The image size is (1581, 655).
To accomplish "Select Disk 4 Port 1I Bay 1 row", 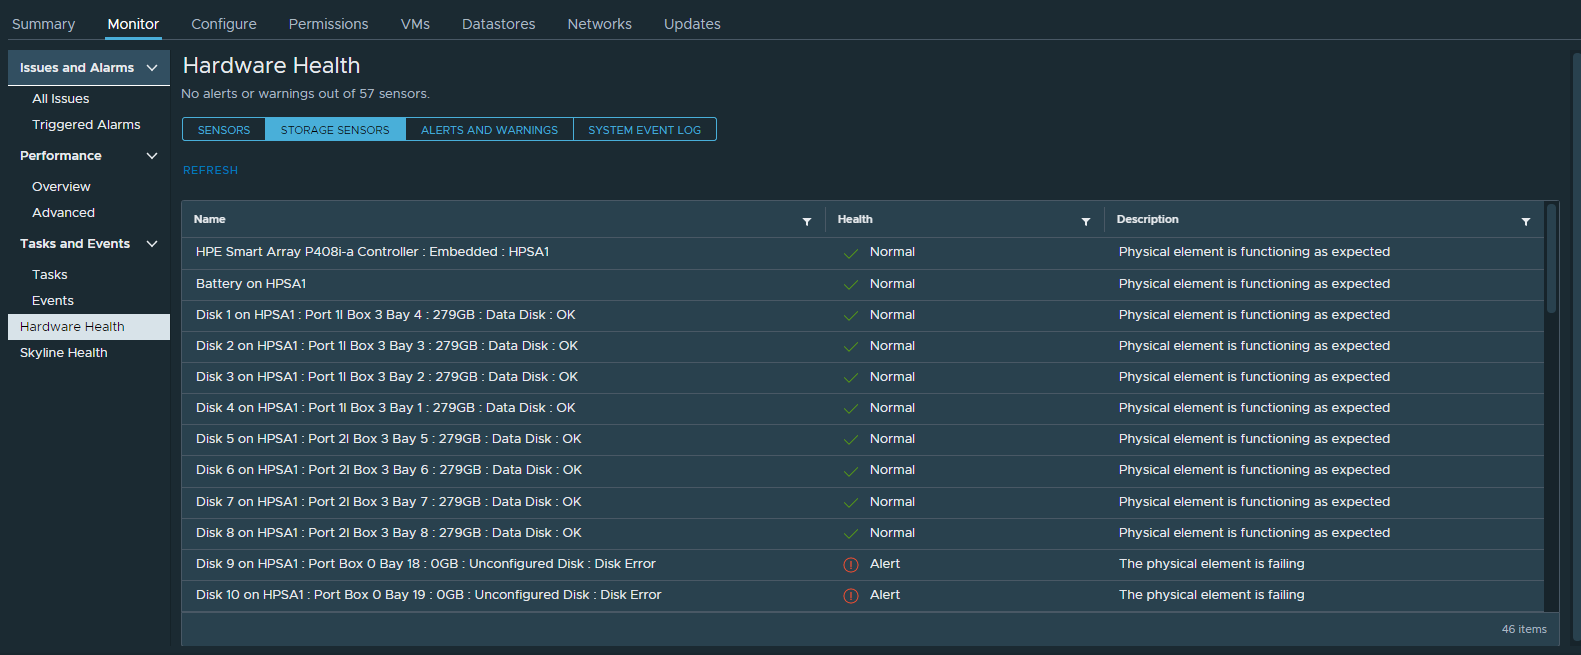I will coord(863,409).
